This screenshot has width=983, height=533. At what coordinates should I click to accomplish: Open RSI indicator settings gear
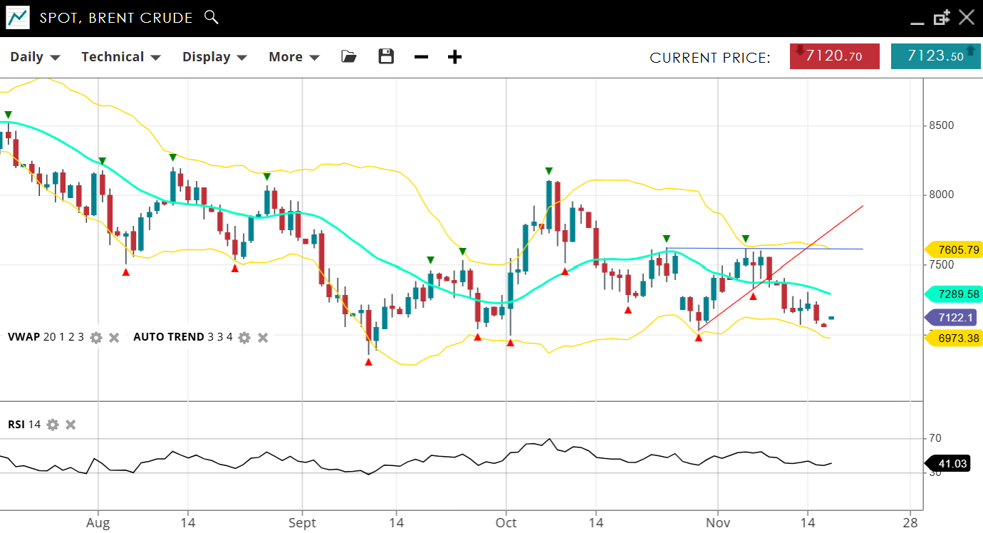[53, 425]
